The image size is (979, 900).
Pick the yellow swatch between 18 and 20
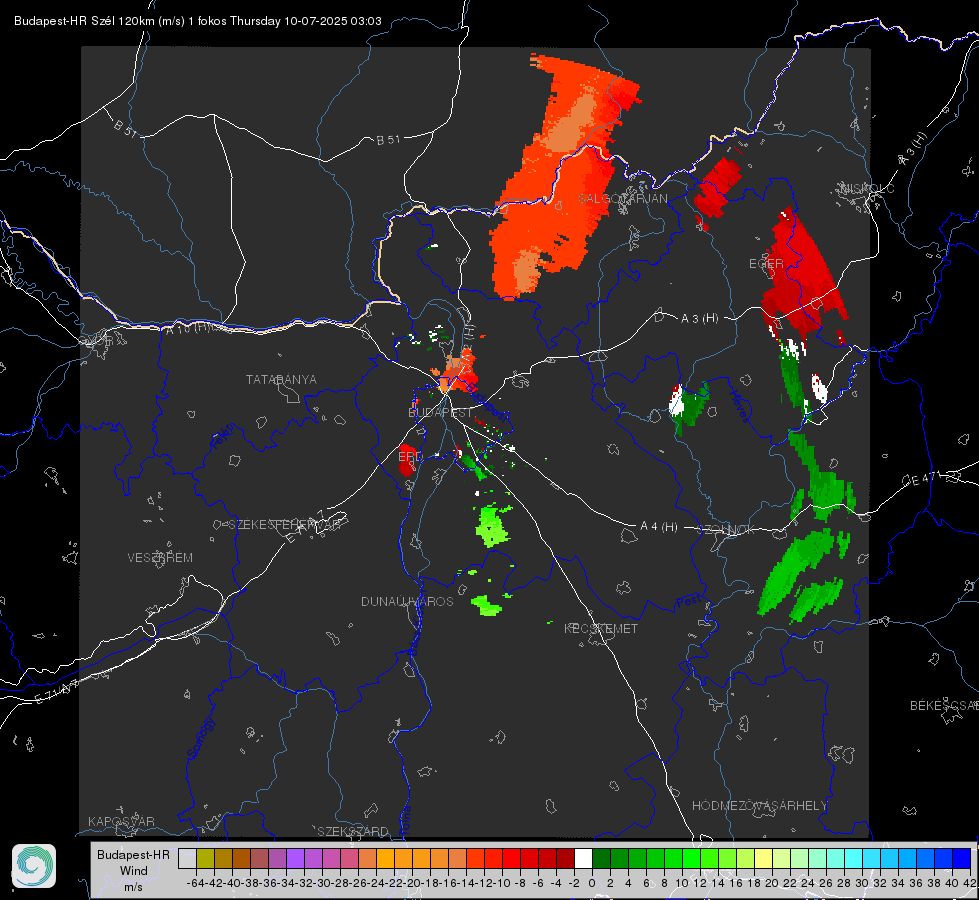(x=764, y=858)
